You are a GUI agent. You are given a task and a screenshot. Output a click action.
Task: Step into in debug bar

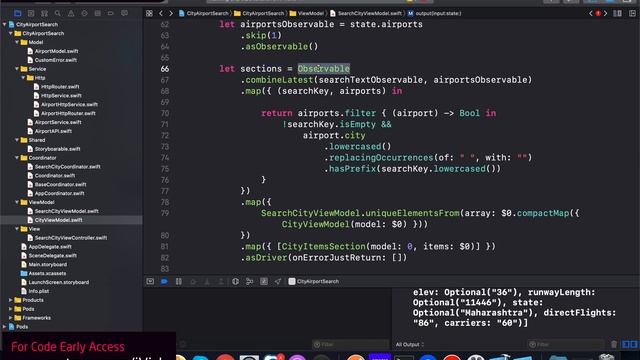(207, 281)
